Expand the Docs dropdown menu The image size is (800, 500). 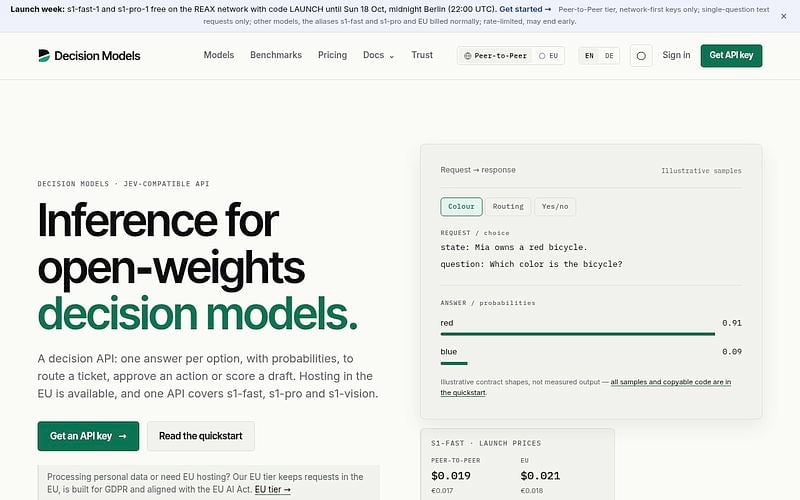(378, 55)
